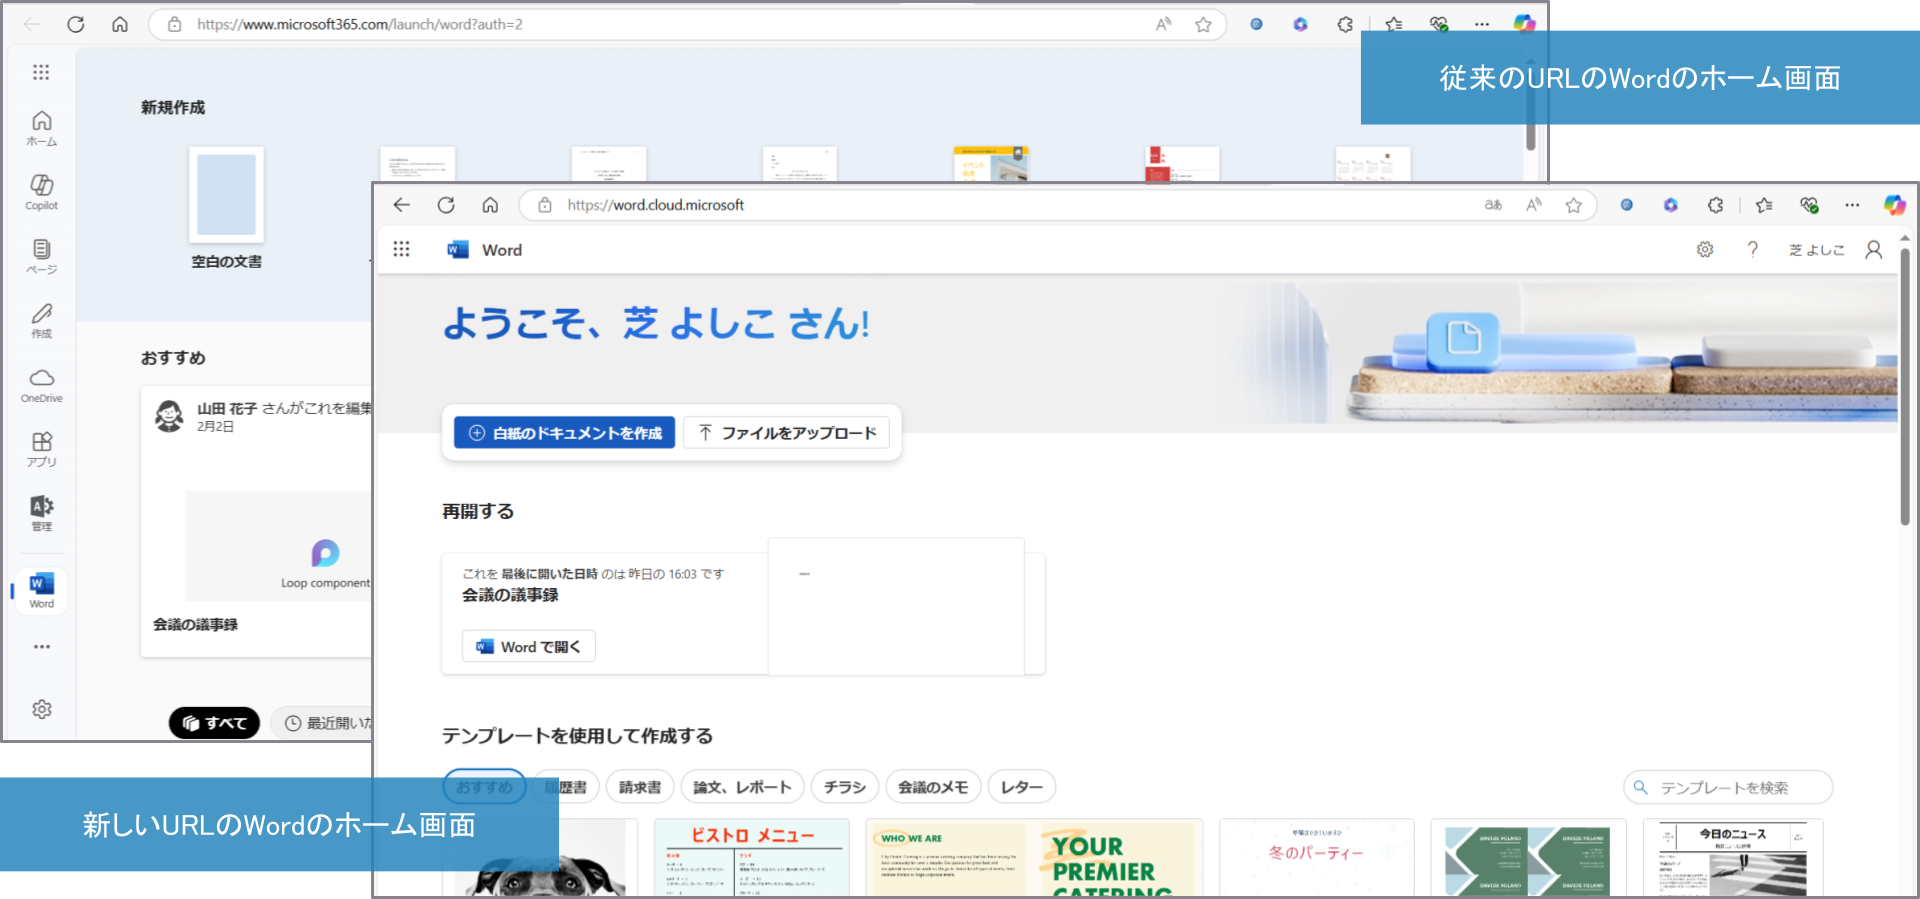This screenshot has height=899, width=1920.
Task: Expand the sidebar more options ellipsis
Action: [x=41, y=647]
